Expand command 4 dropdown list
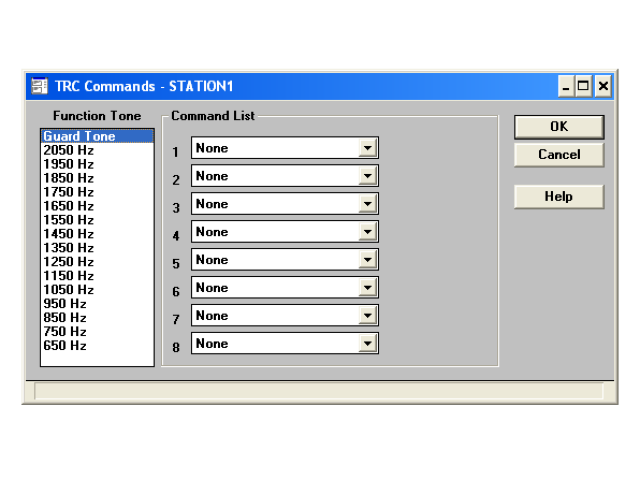 pyautogui.click(x=368, y=232)
